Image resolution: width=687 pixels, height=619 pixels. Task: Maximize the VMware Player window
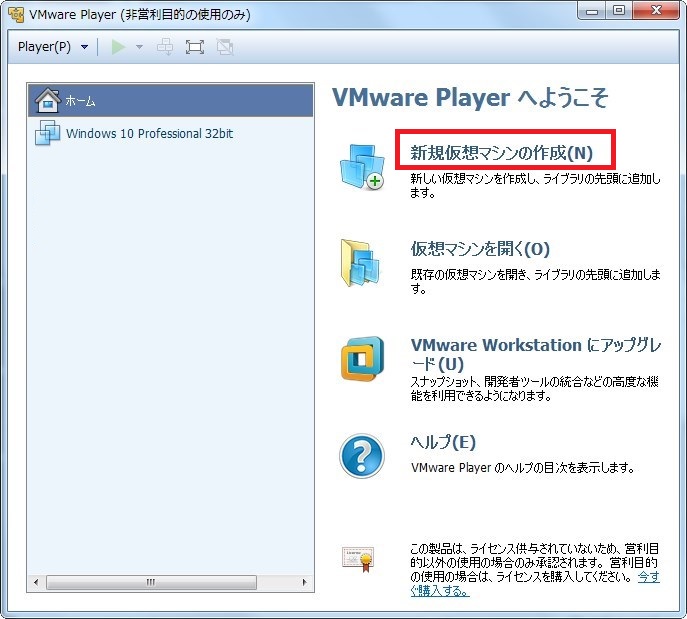click(619, 11)
